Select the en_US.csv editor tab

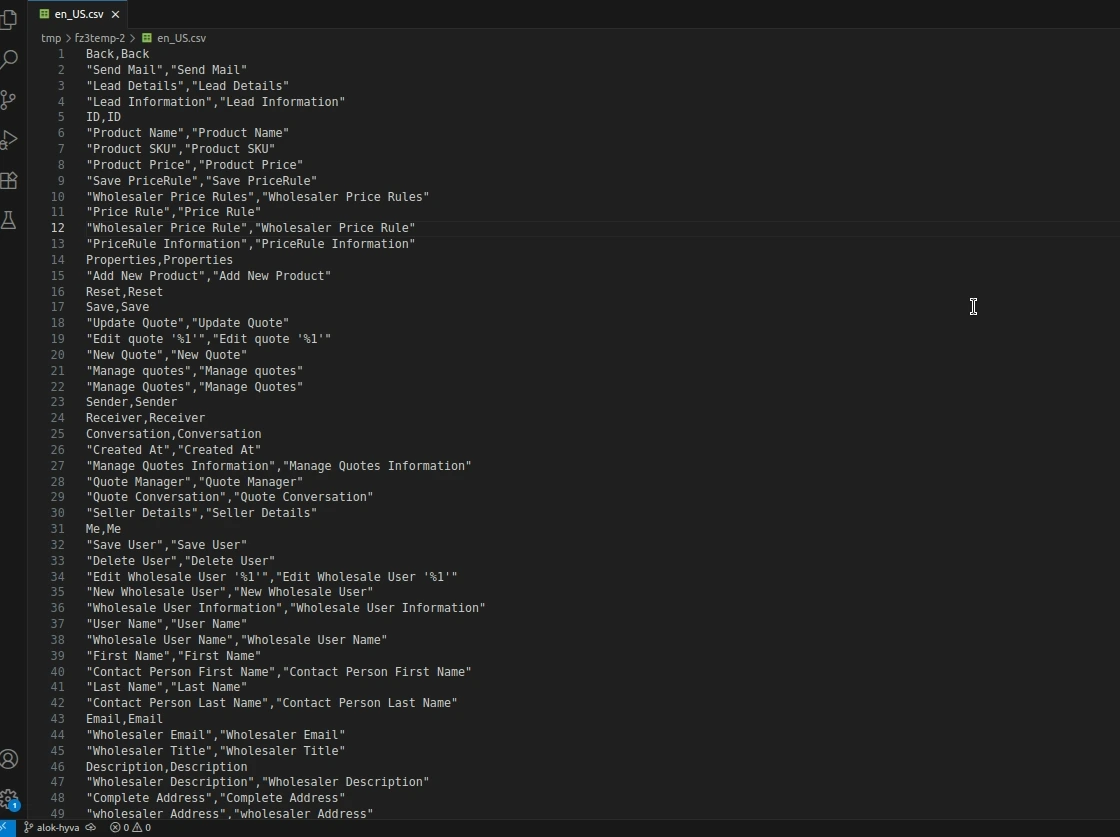coord(77,14)
